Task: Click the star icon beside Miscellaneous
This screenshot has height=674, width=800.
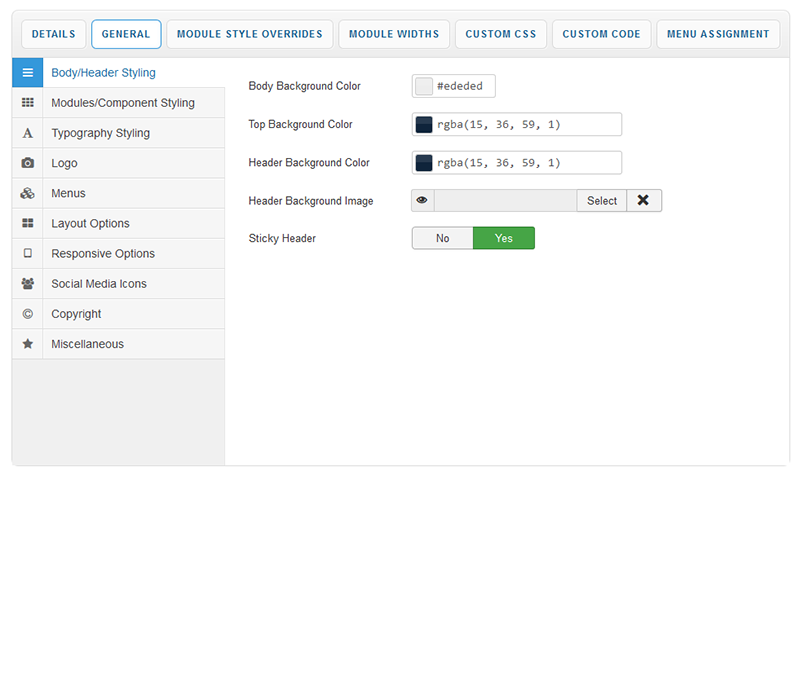Action: tap(27, 344)
